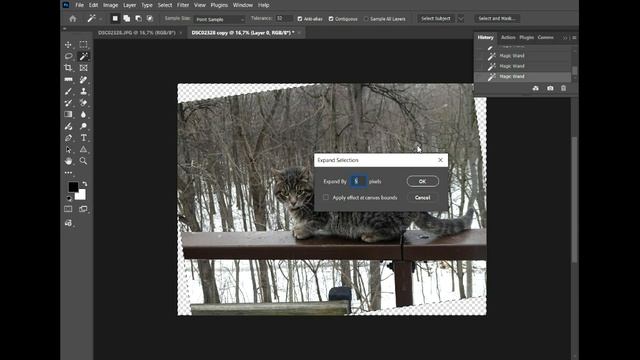640x360 pixels.
Task: Select the Rectangular Marquee tool
Action: coord(83,44)
